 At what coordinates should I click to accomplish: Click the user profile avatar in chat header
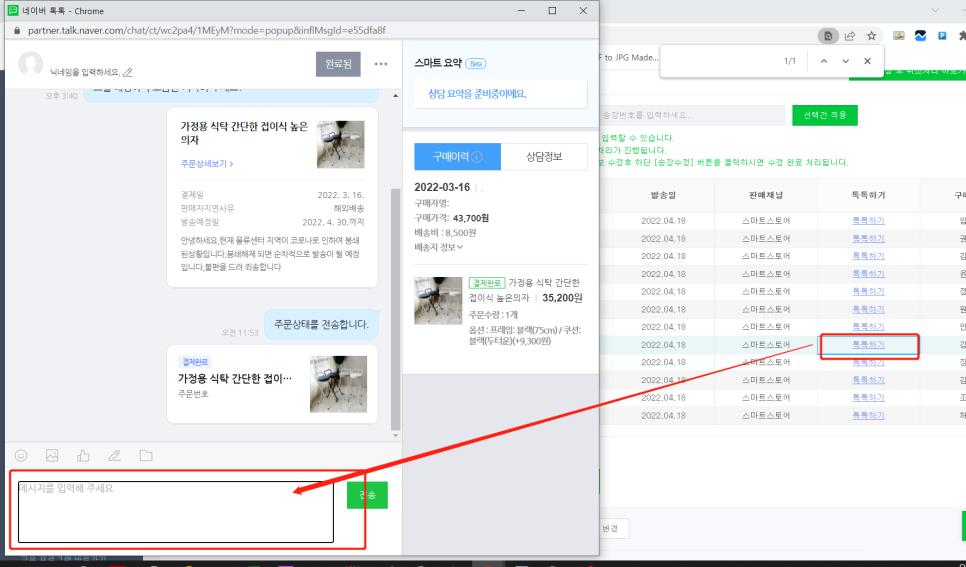tap(31, 64)
